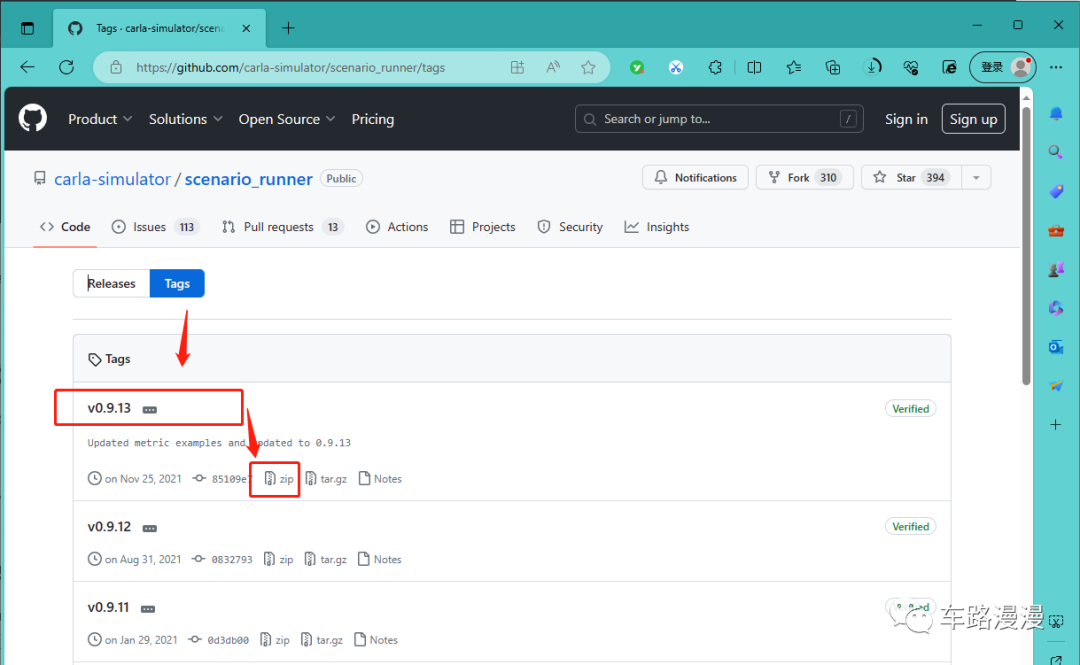
Task: Open a new browser tab
Action: coord(289,28)
